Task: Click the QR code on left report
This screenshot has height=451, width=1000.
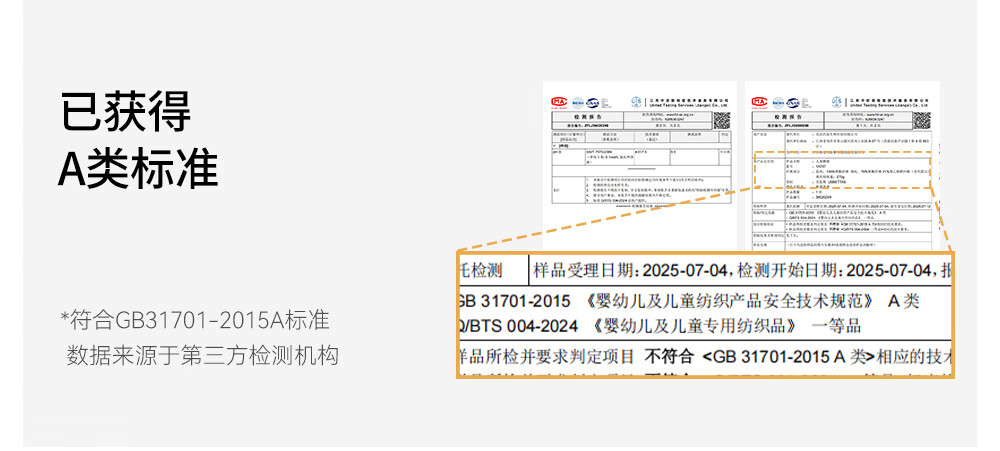Action: click(721, 120)
